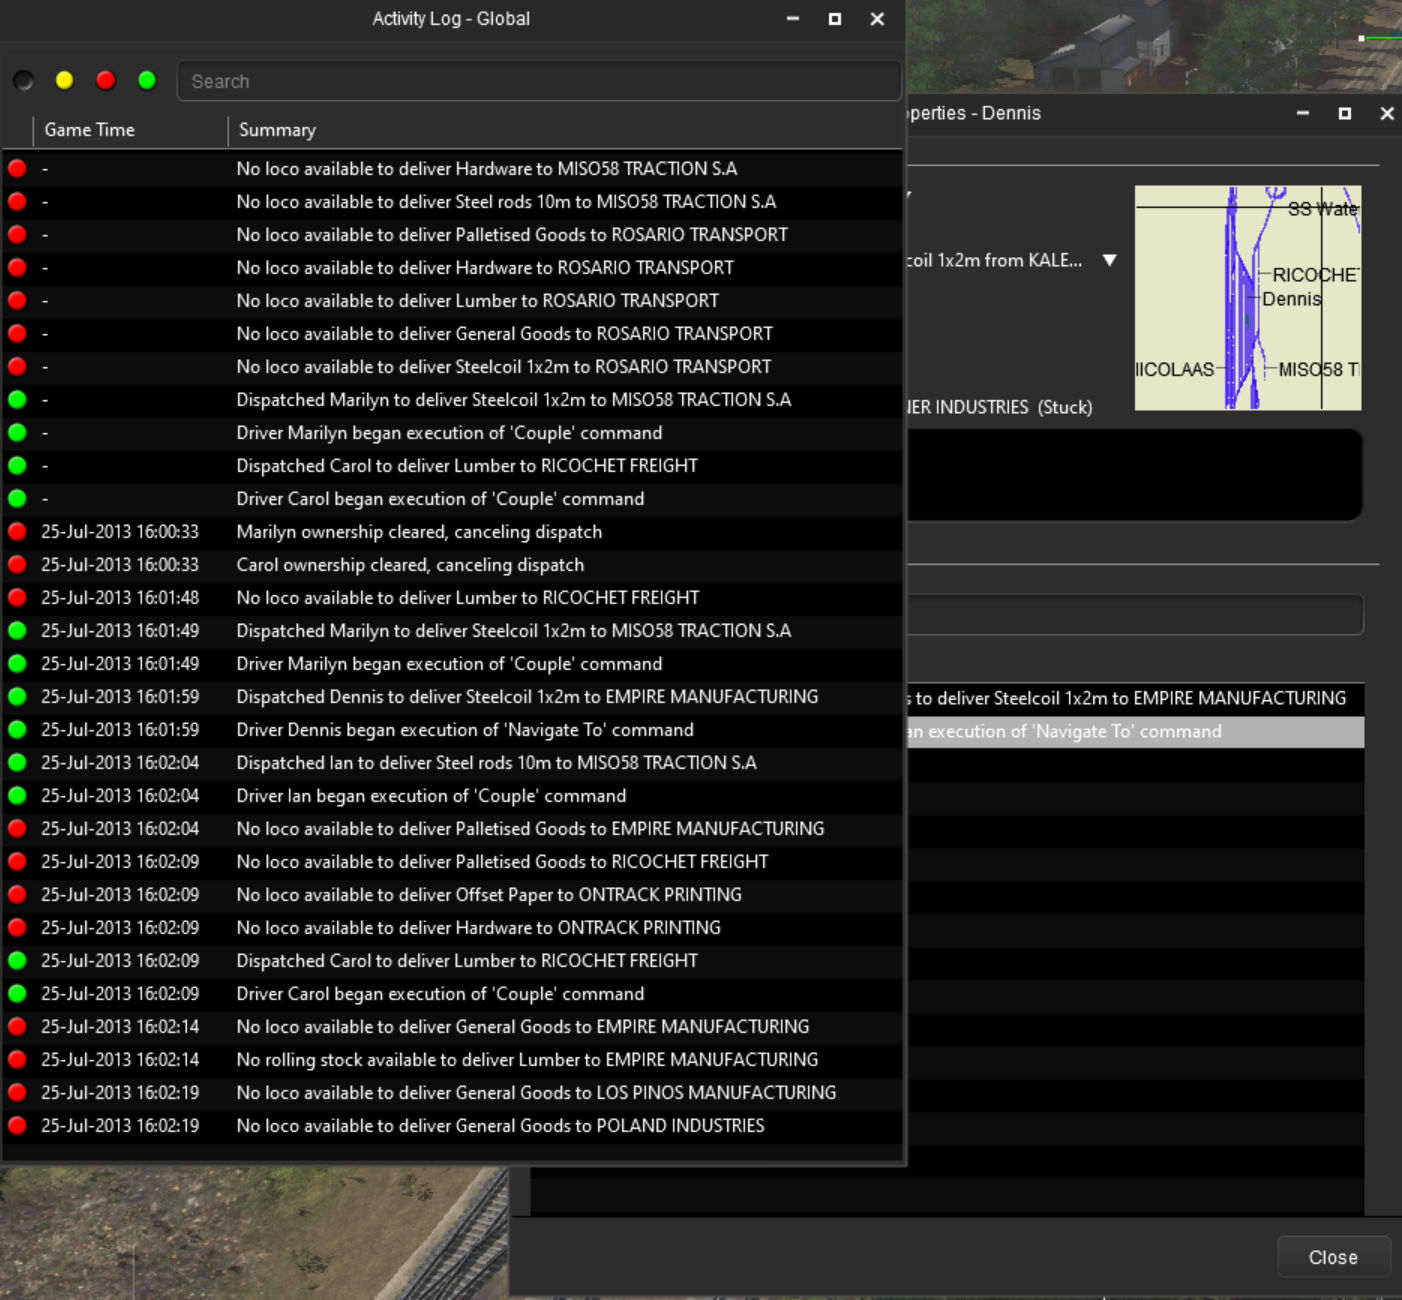
Task: Click red status dot of No rolling stock row
Action: point(17,1060)
